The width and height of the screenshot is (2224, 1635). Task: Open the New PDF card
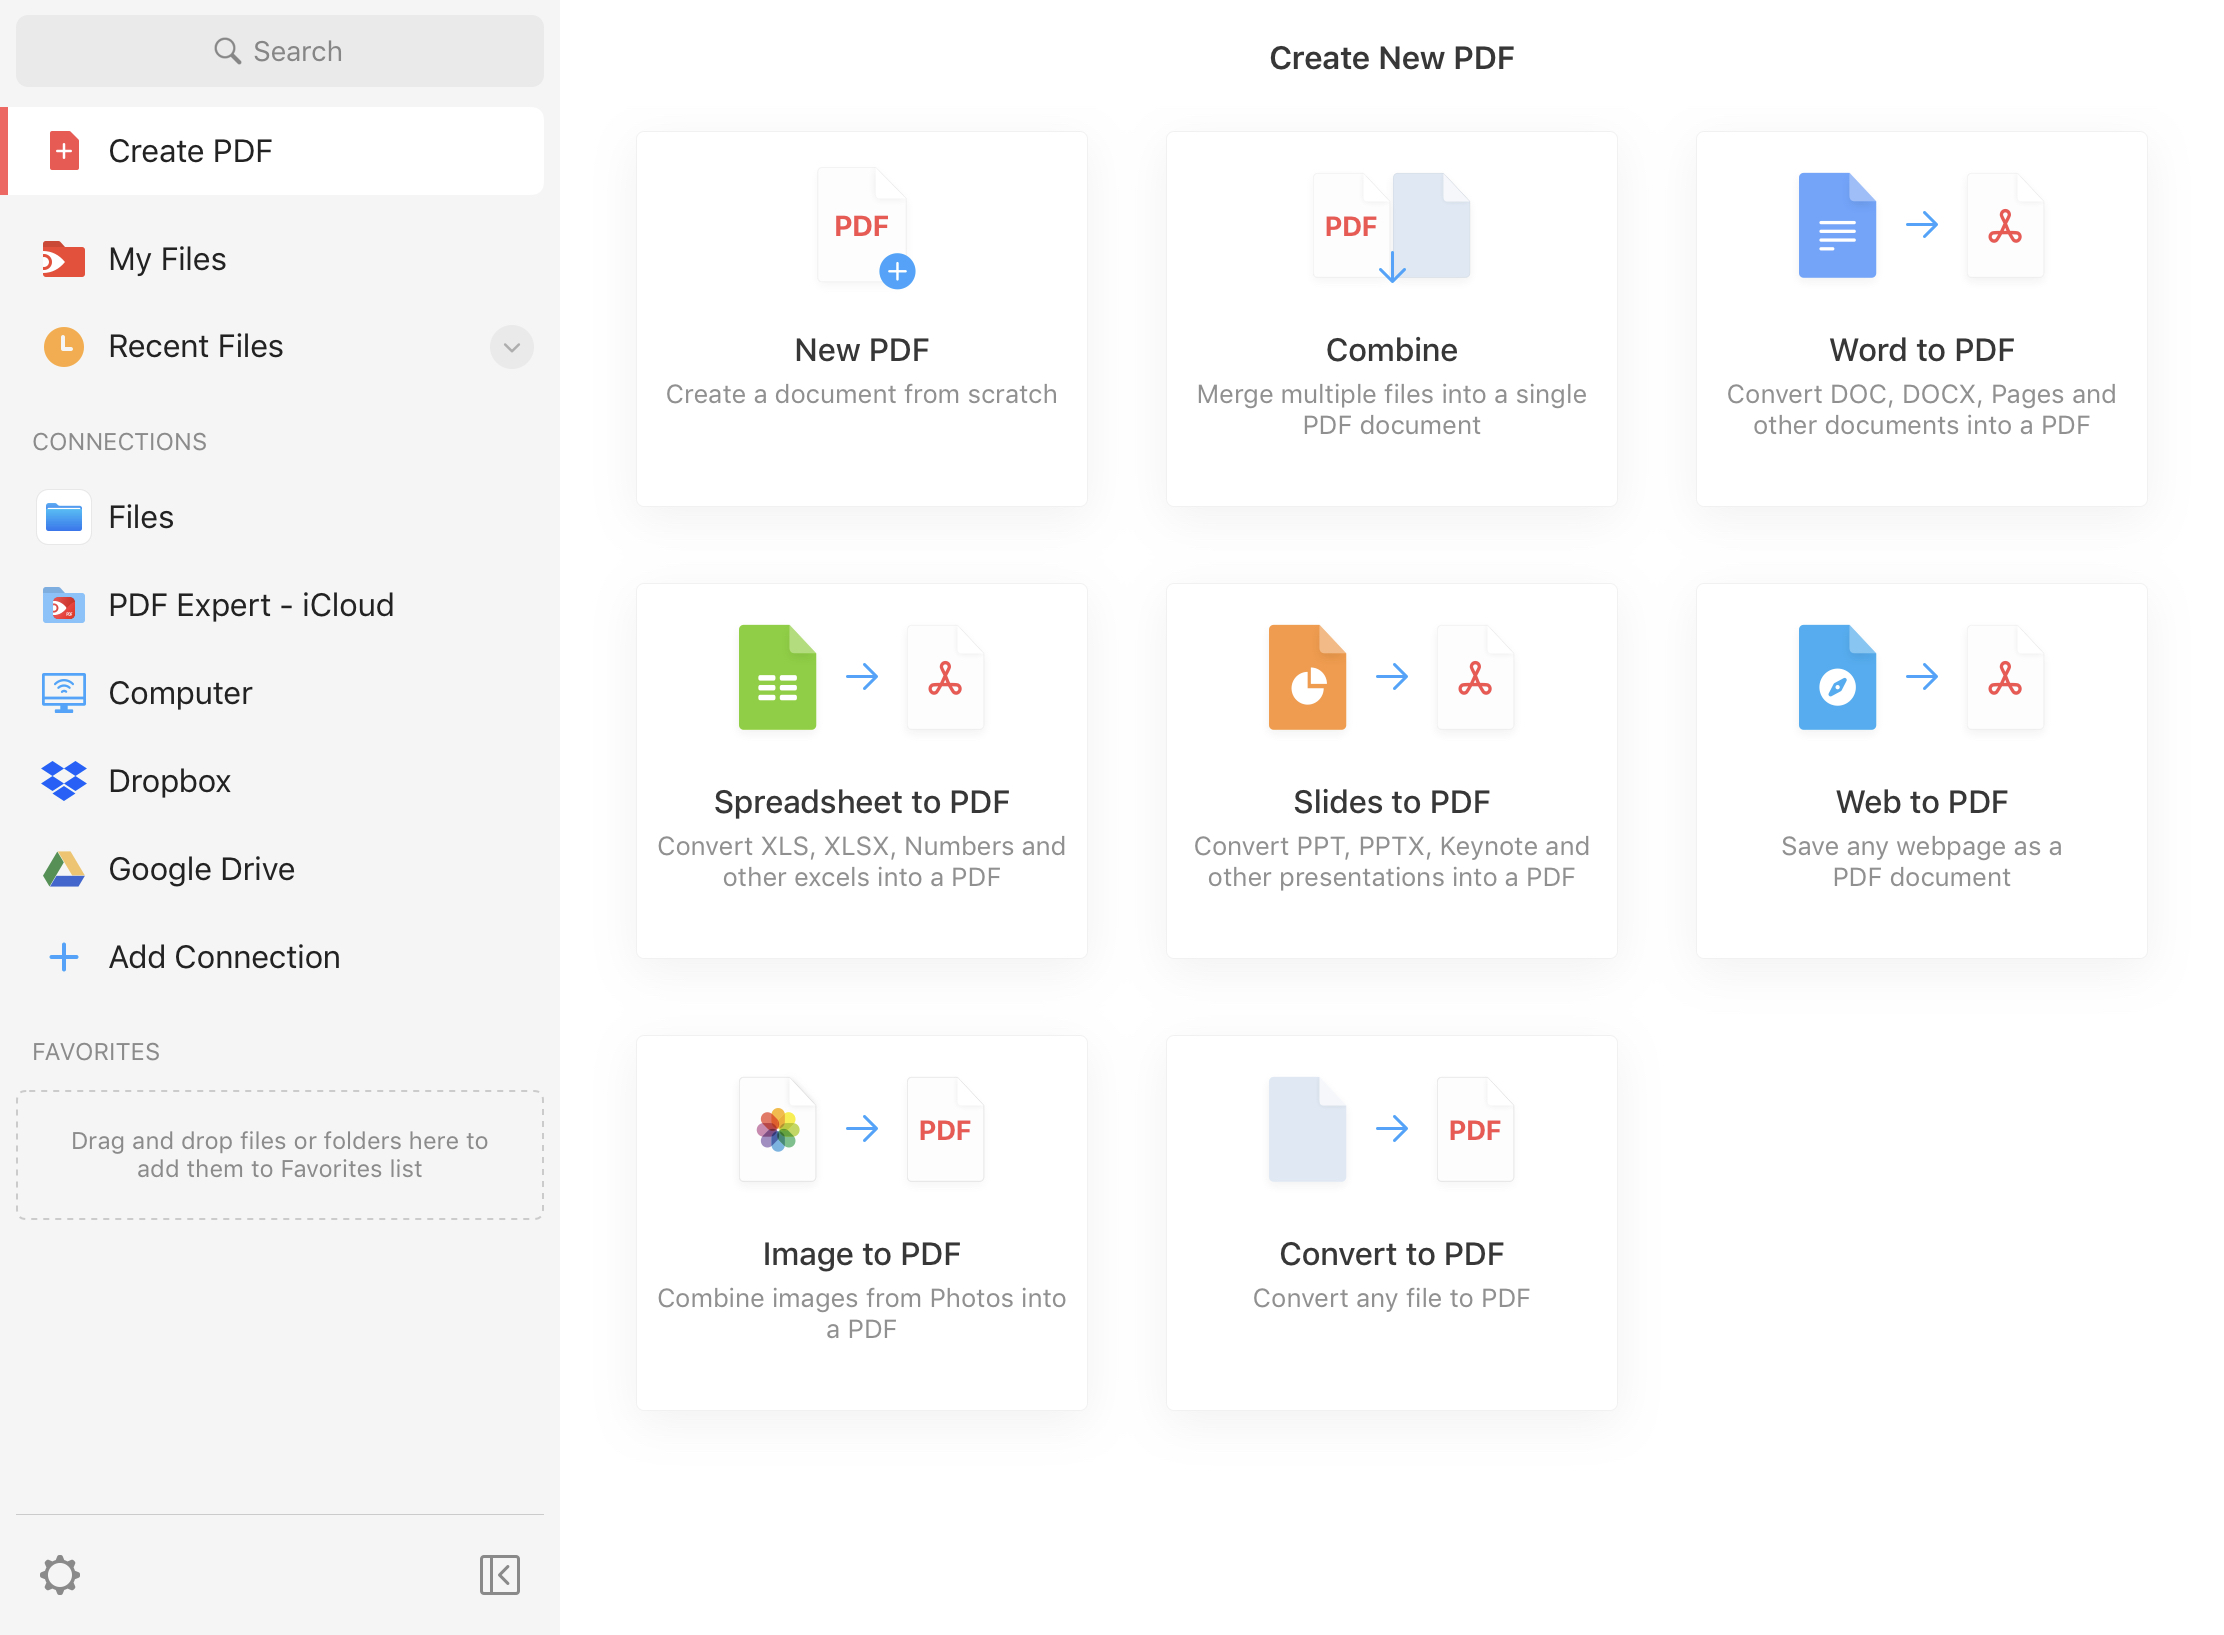tap(861, 319)
